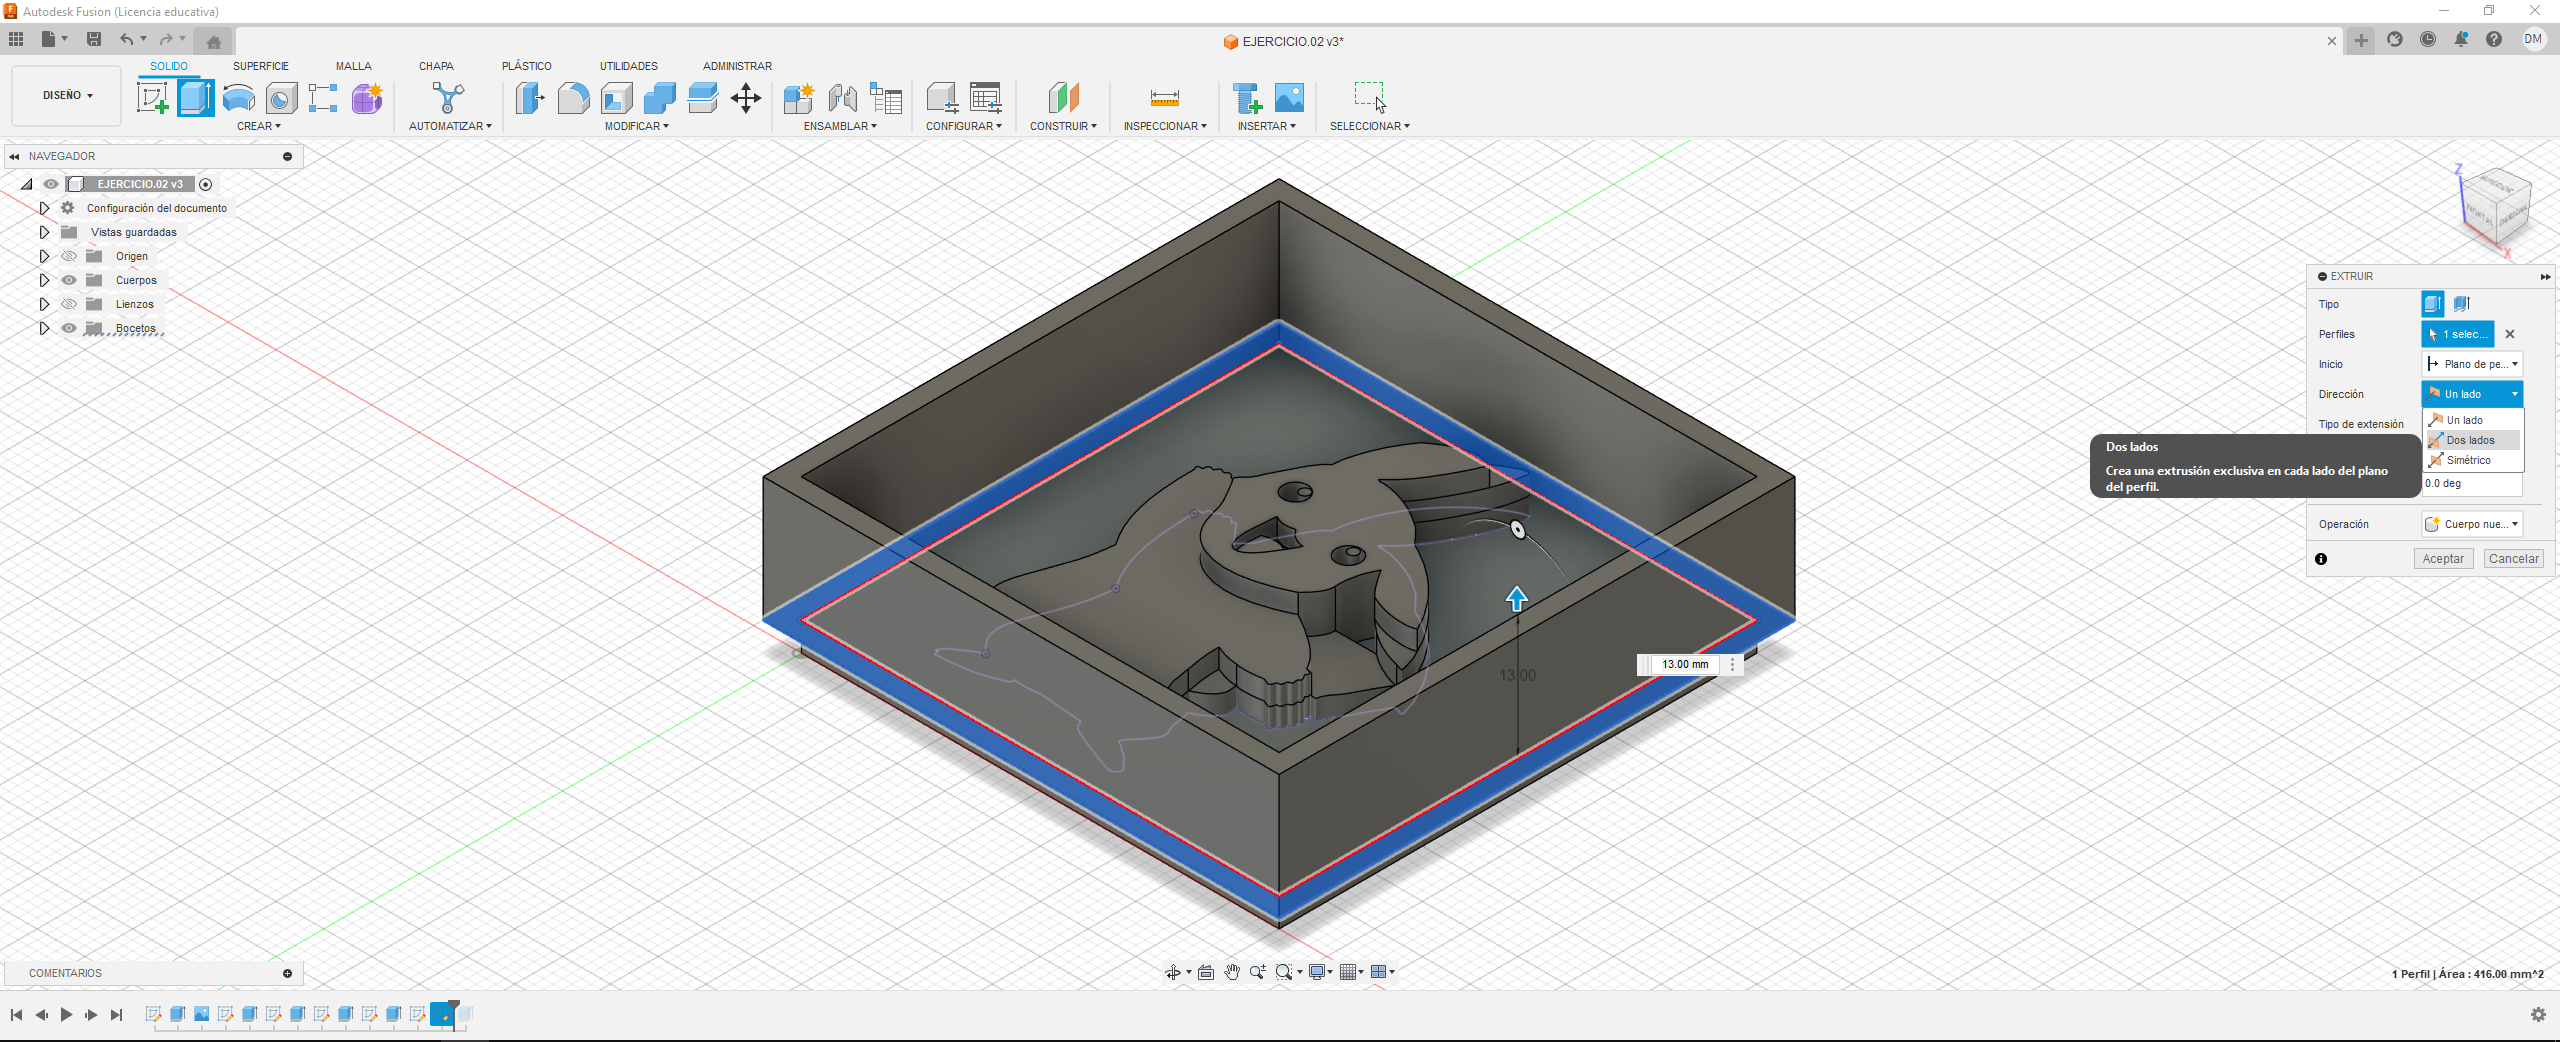Click the blue extrude distance arrow manipulator
The height and width of the screenshot is (1042, 2560).
pyautogui.click(x=1517, y=599)
